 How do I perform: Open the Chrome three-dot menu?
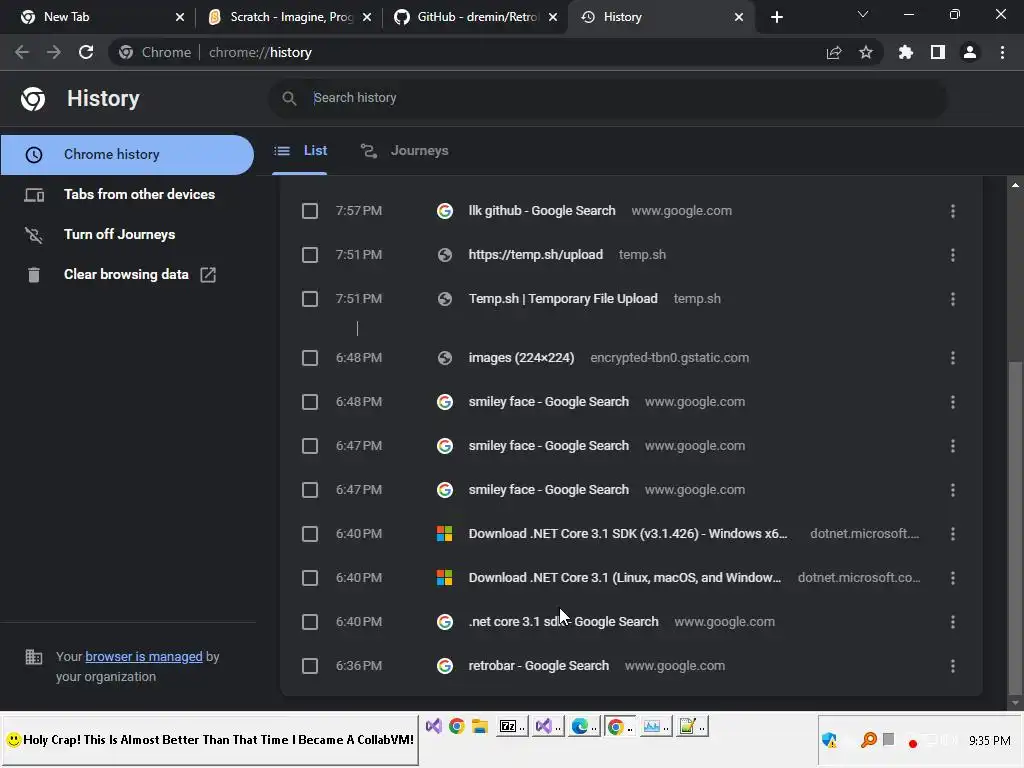pos(1002,52)
